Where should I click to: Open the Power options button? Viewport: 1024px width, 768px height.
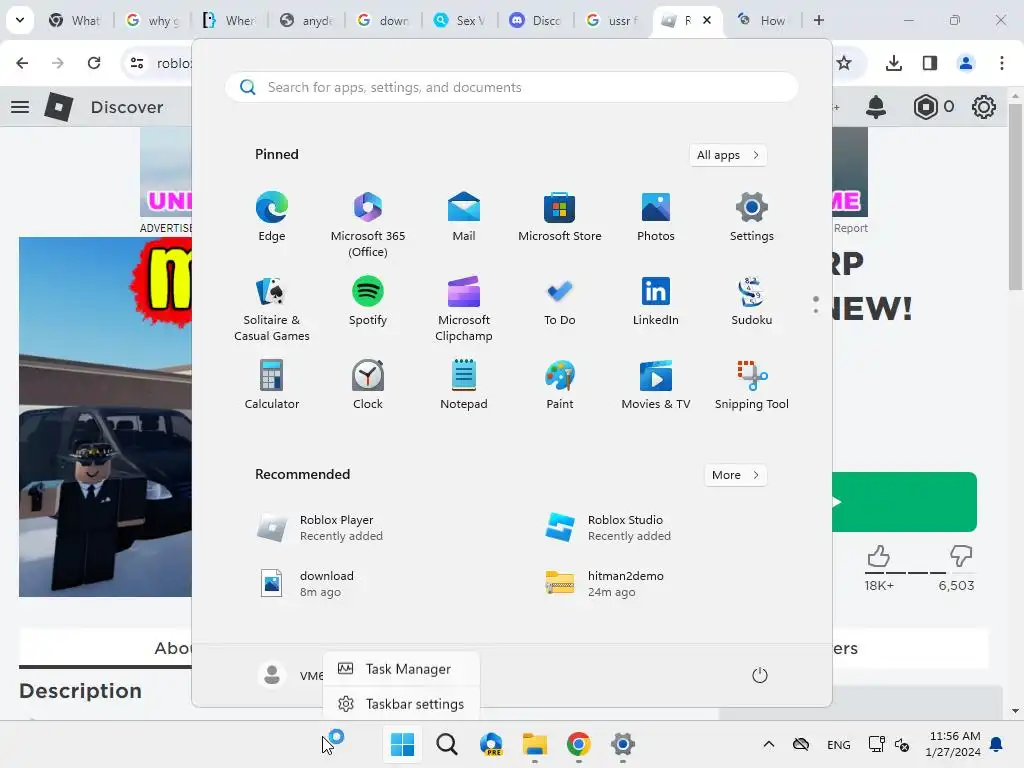pyautogui.click(x=760, y=675)
